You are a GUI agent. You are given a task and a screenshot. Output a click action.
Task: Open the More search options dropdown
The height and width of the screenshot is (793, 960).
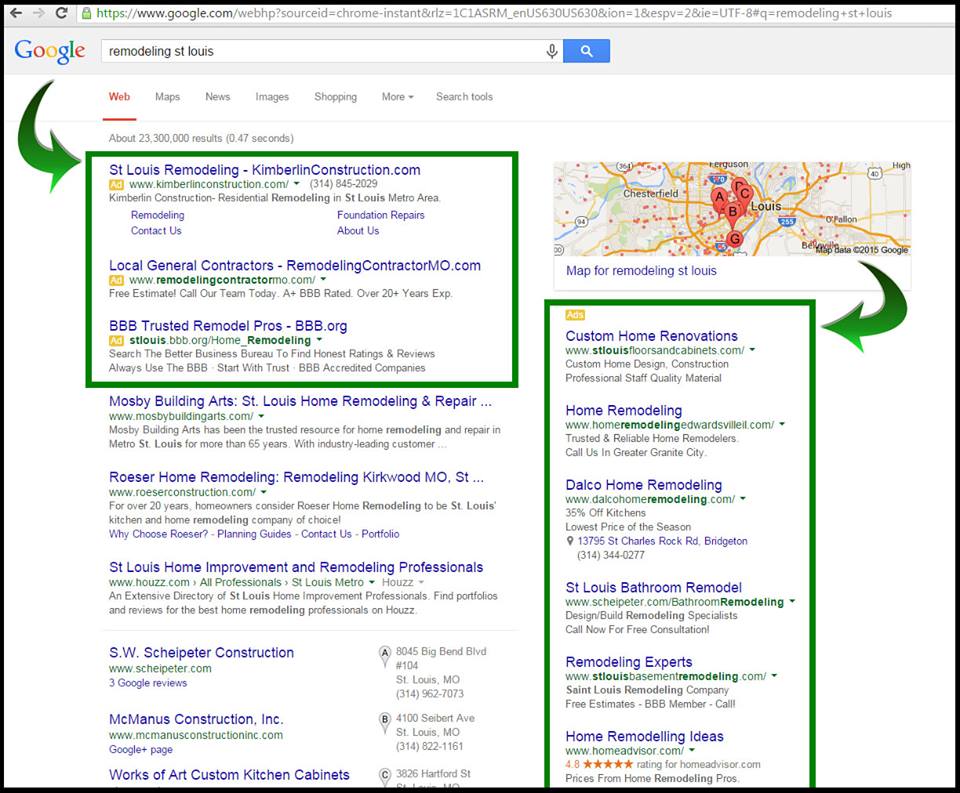tap(397, 97)
